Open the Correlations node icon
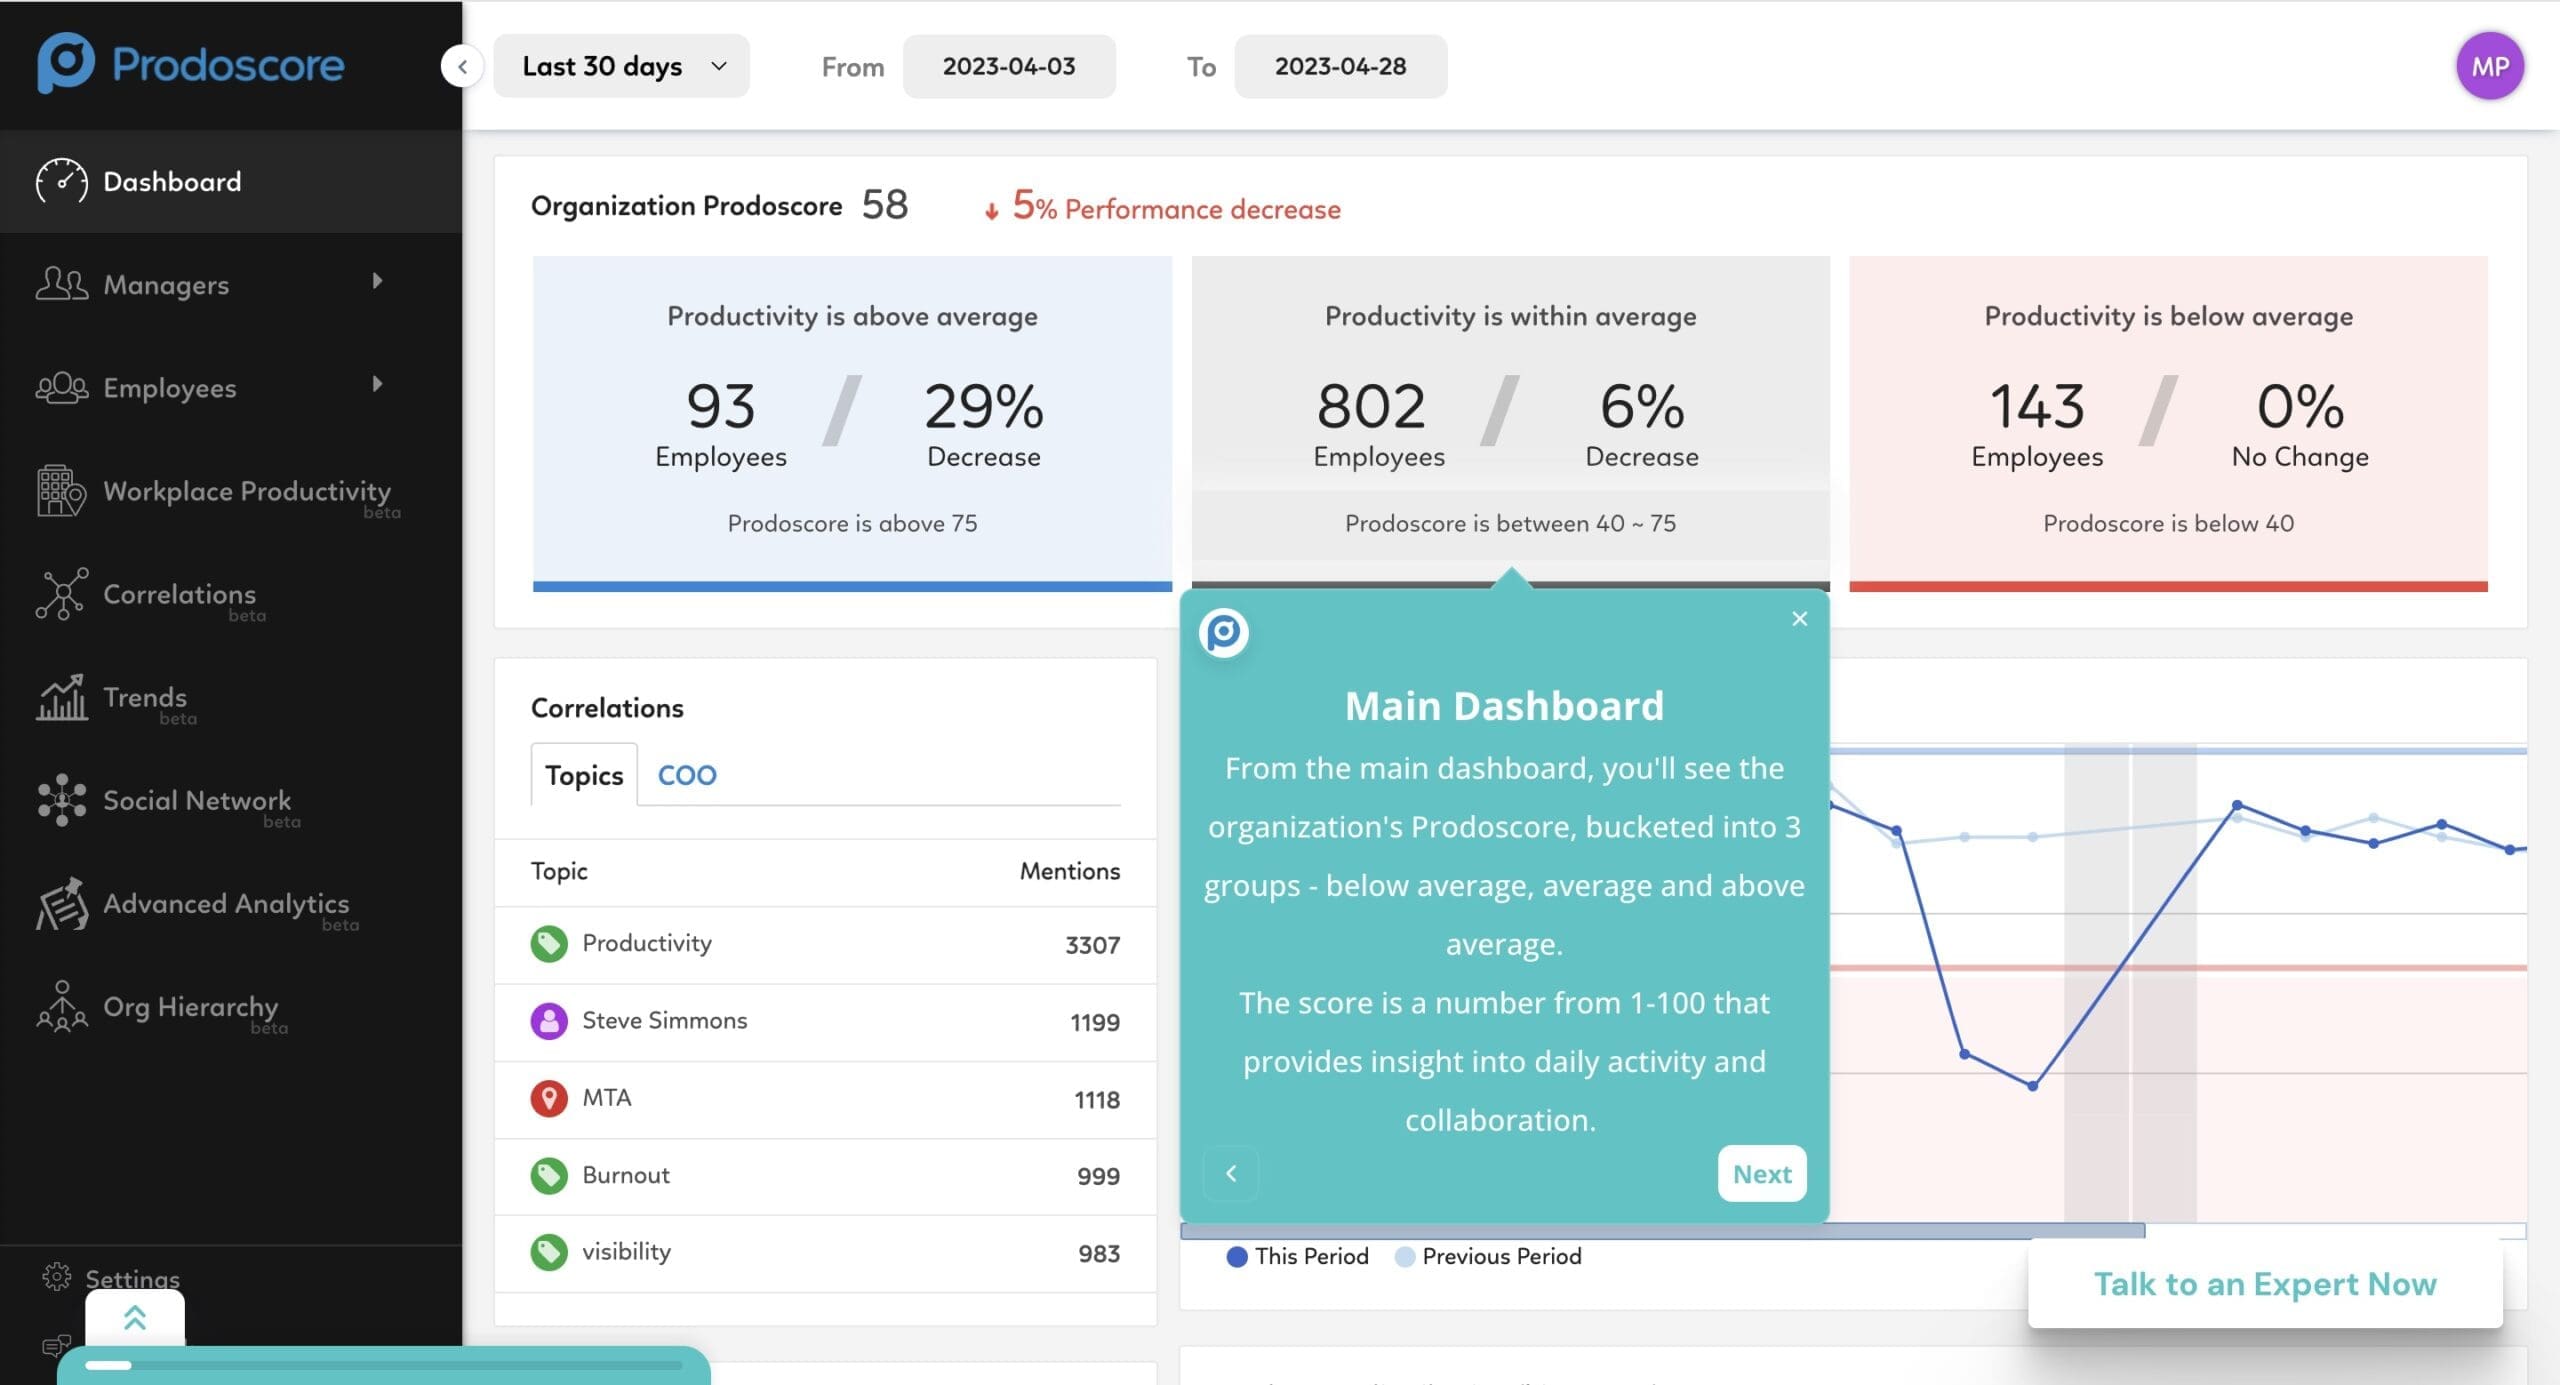The image size is (2560, 1385). pos(61,594)
